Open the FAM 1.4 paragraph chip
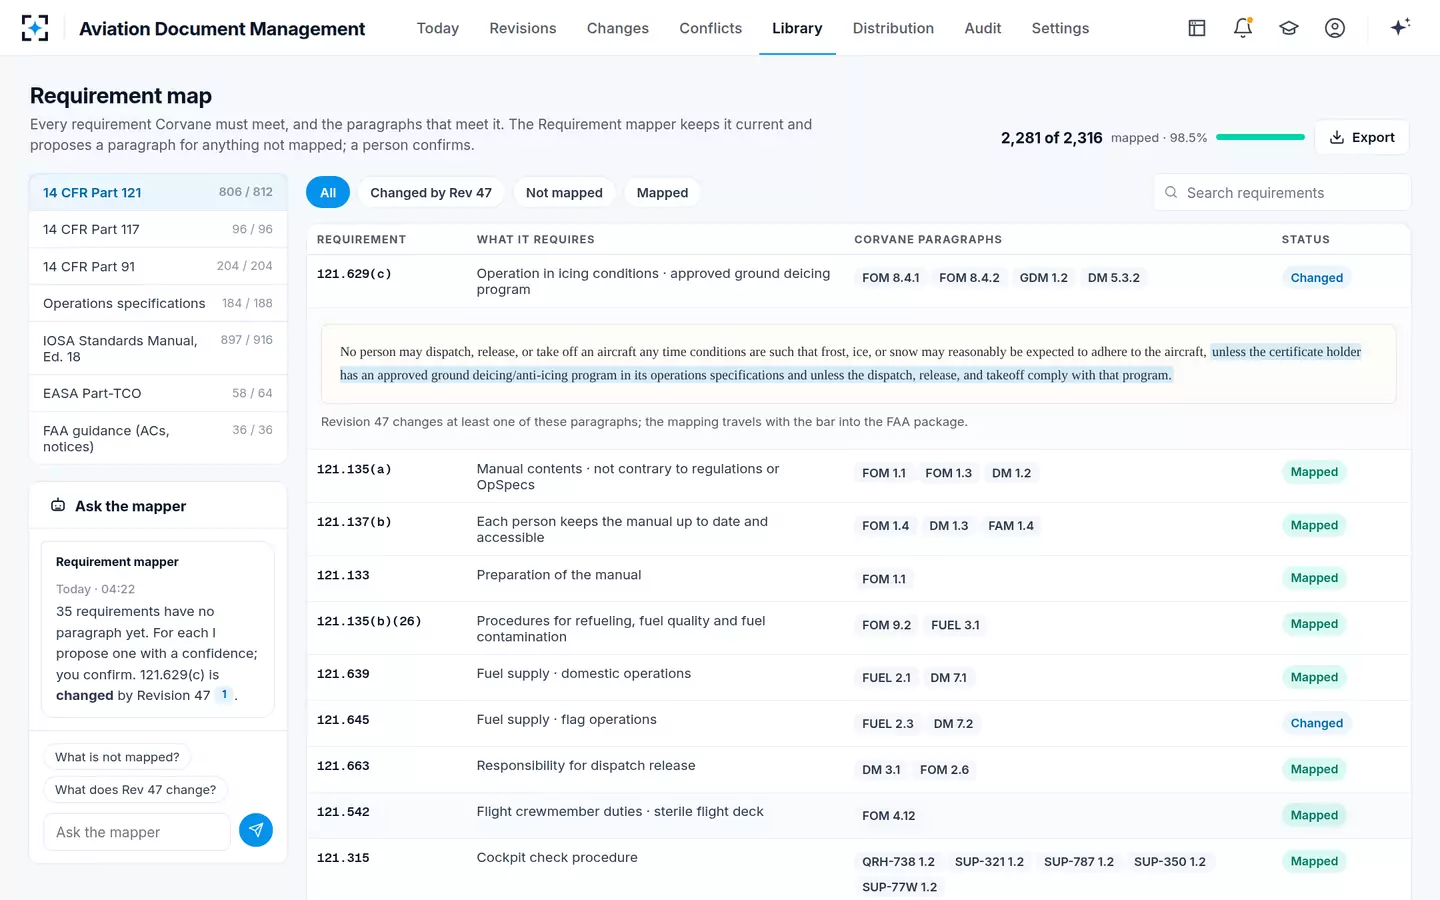The height and width of the screenshot is (900, 1440). pyautogui.click(x=1011, y=526)
